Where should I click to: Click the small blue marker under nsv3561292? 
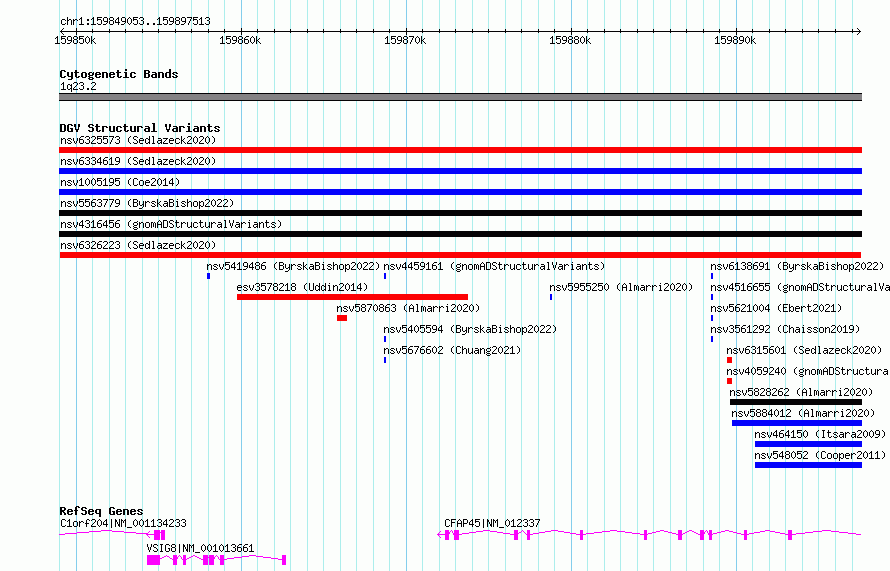click(712, 339)
